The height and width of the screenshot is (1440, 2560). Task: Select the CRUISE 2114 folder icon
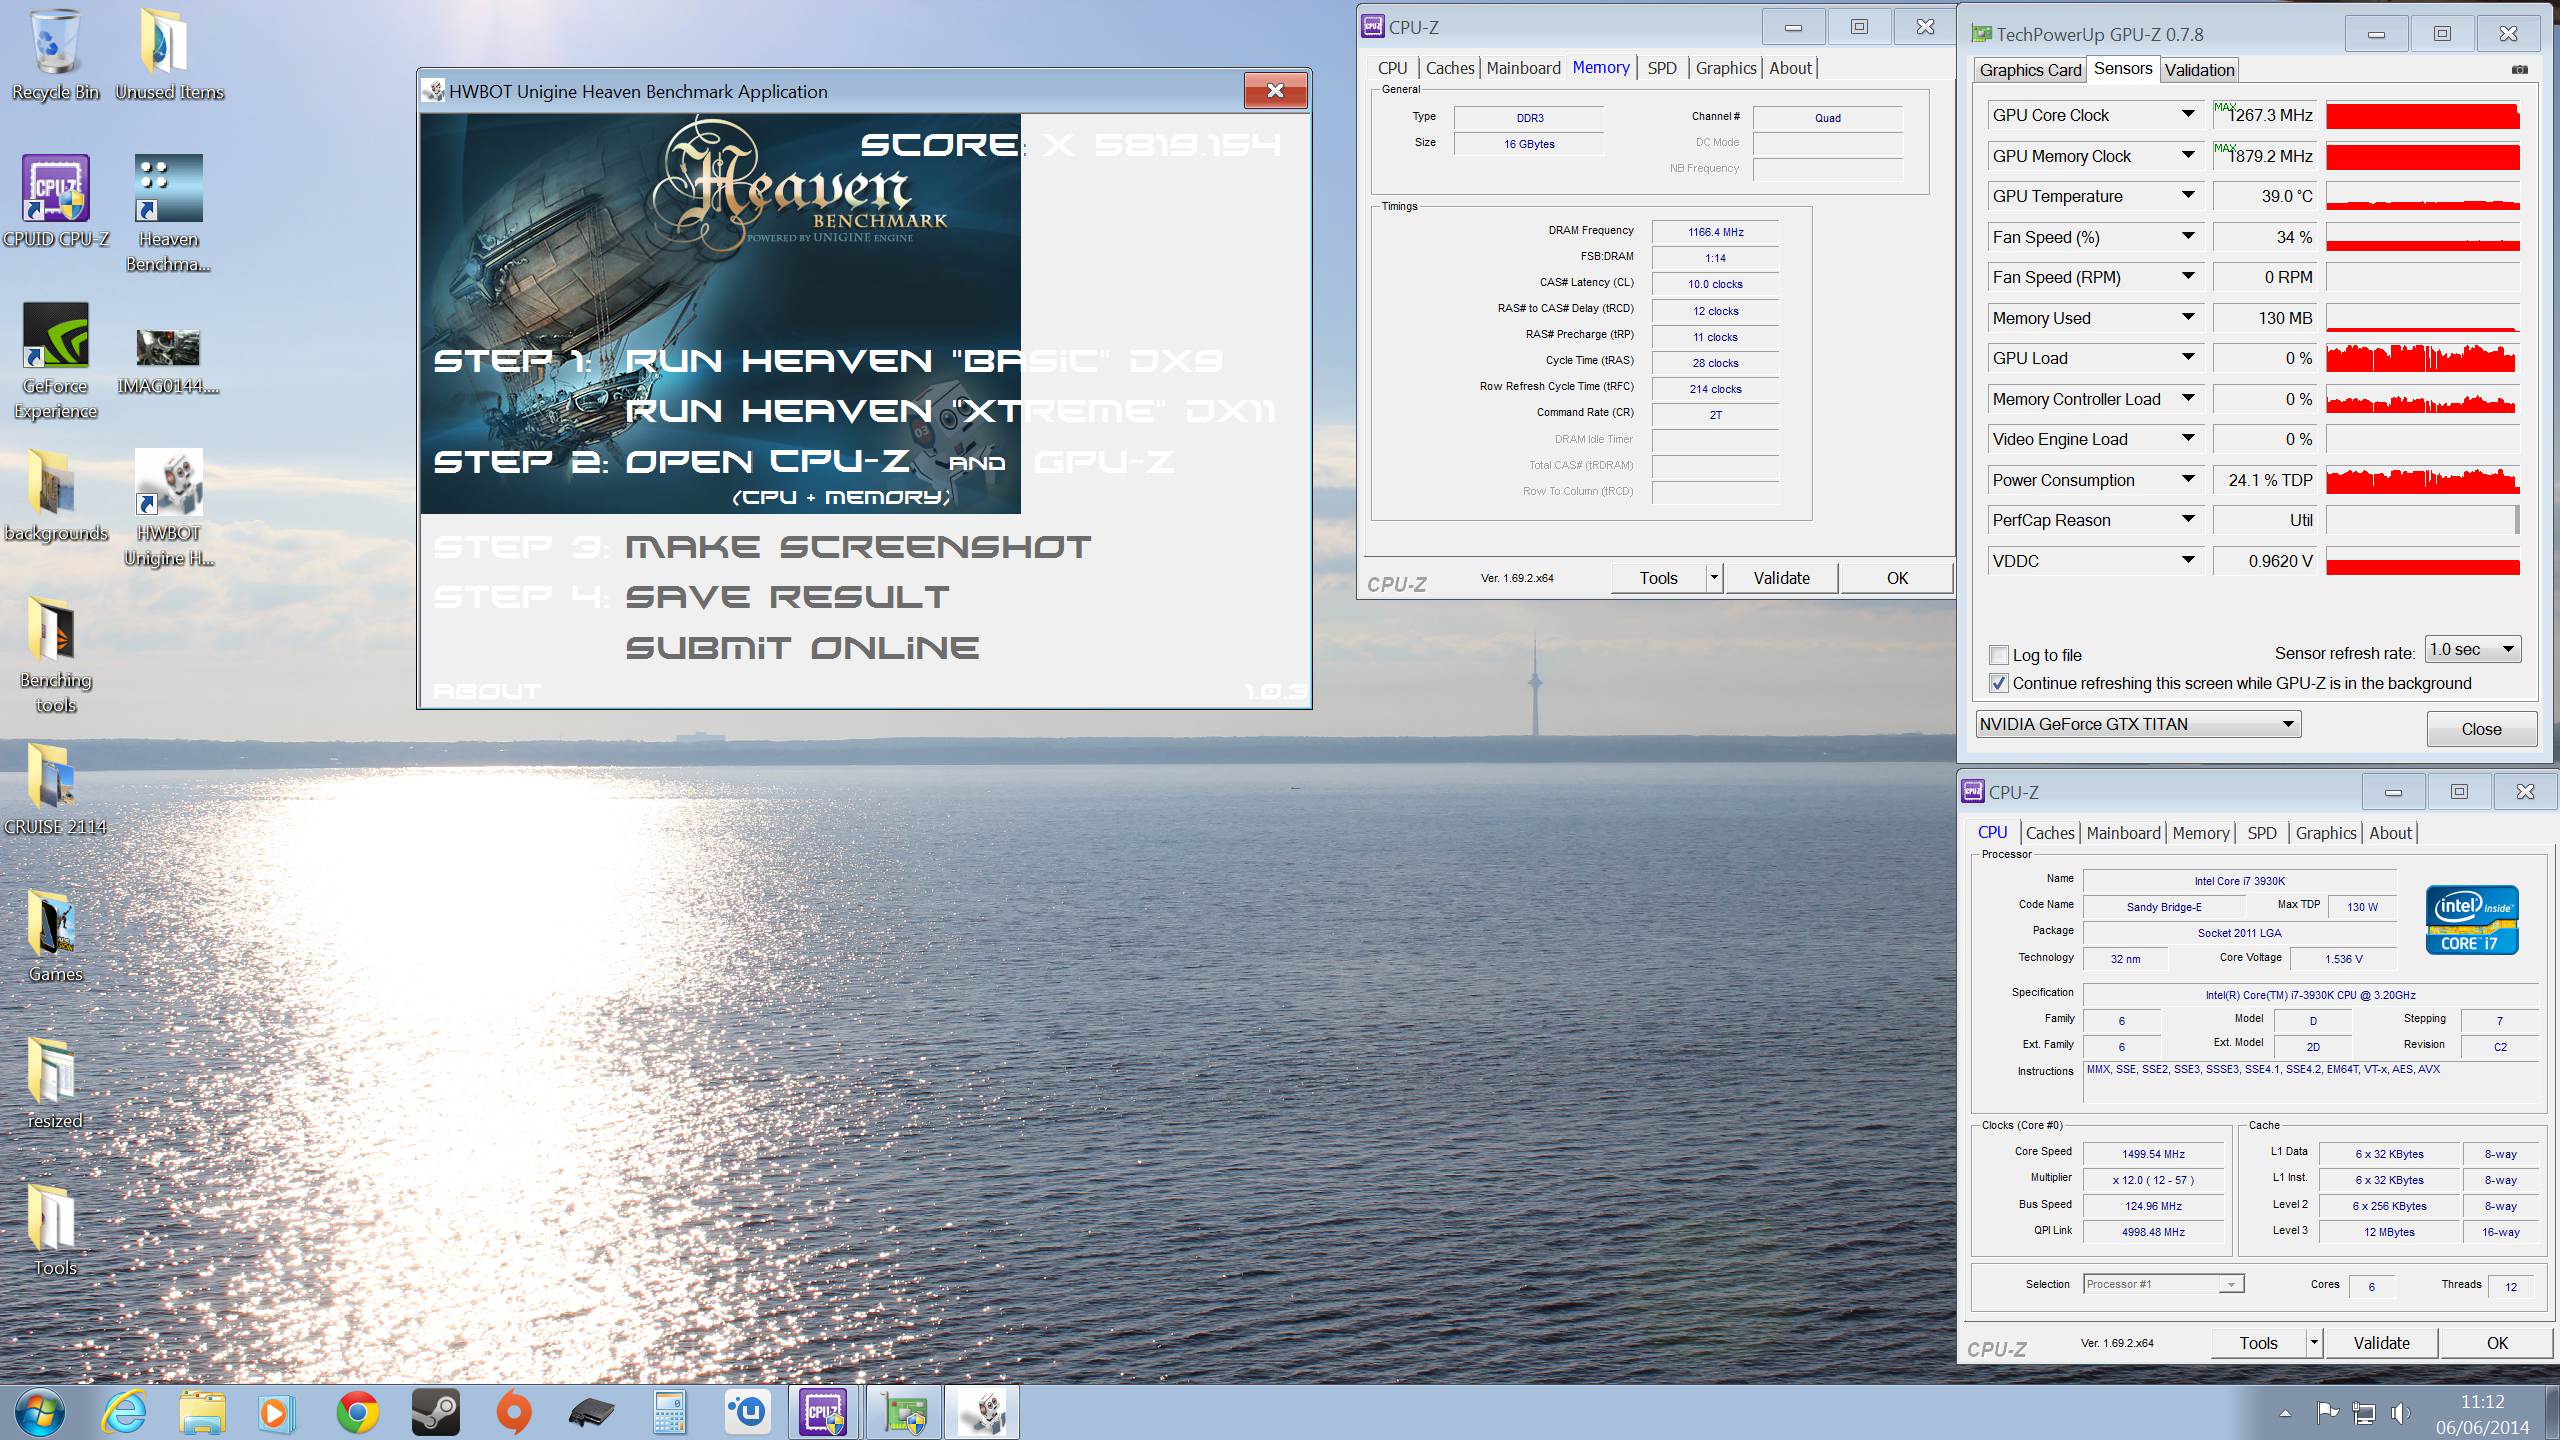[56, 789]
